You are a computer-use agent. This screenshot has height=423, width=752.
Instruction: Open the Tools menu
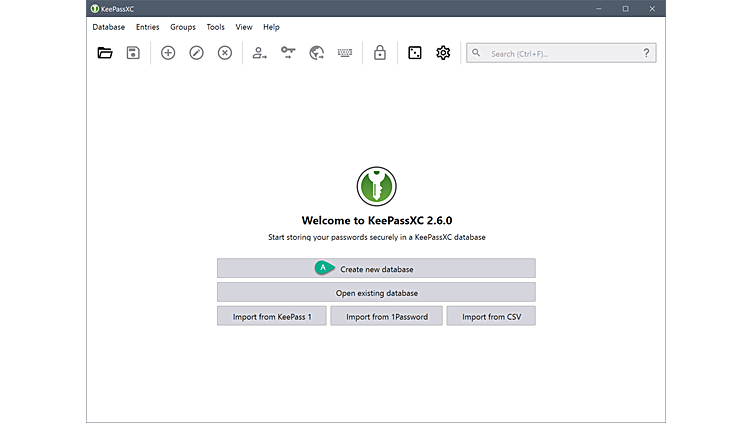point(215,27)
